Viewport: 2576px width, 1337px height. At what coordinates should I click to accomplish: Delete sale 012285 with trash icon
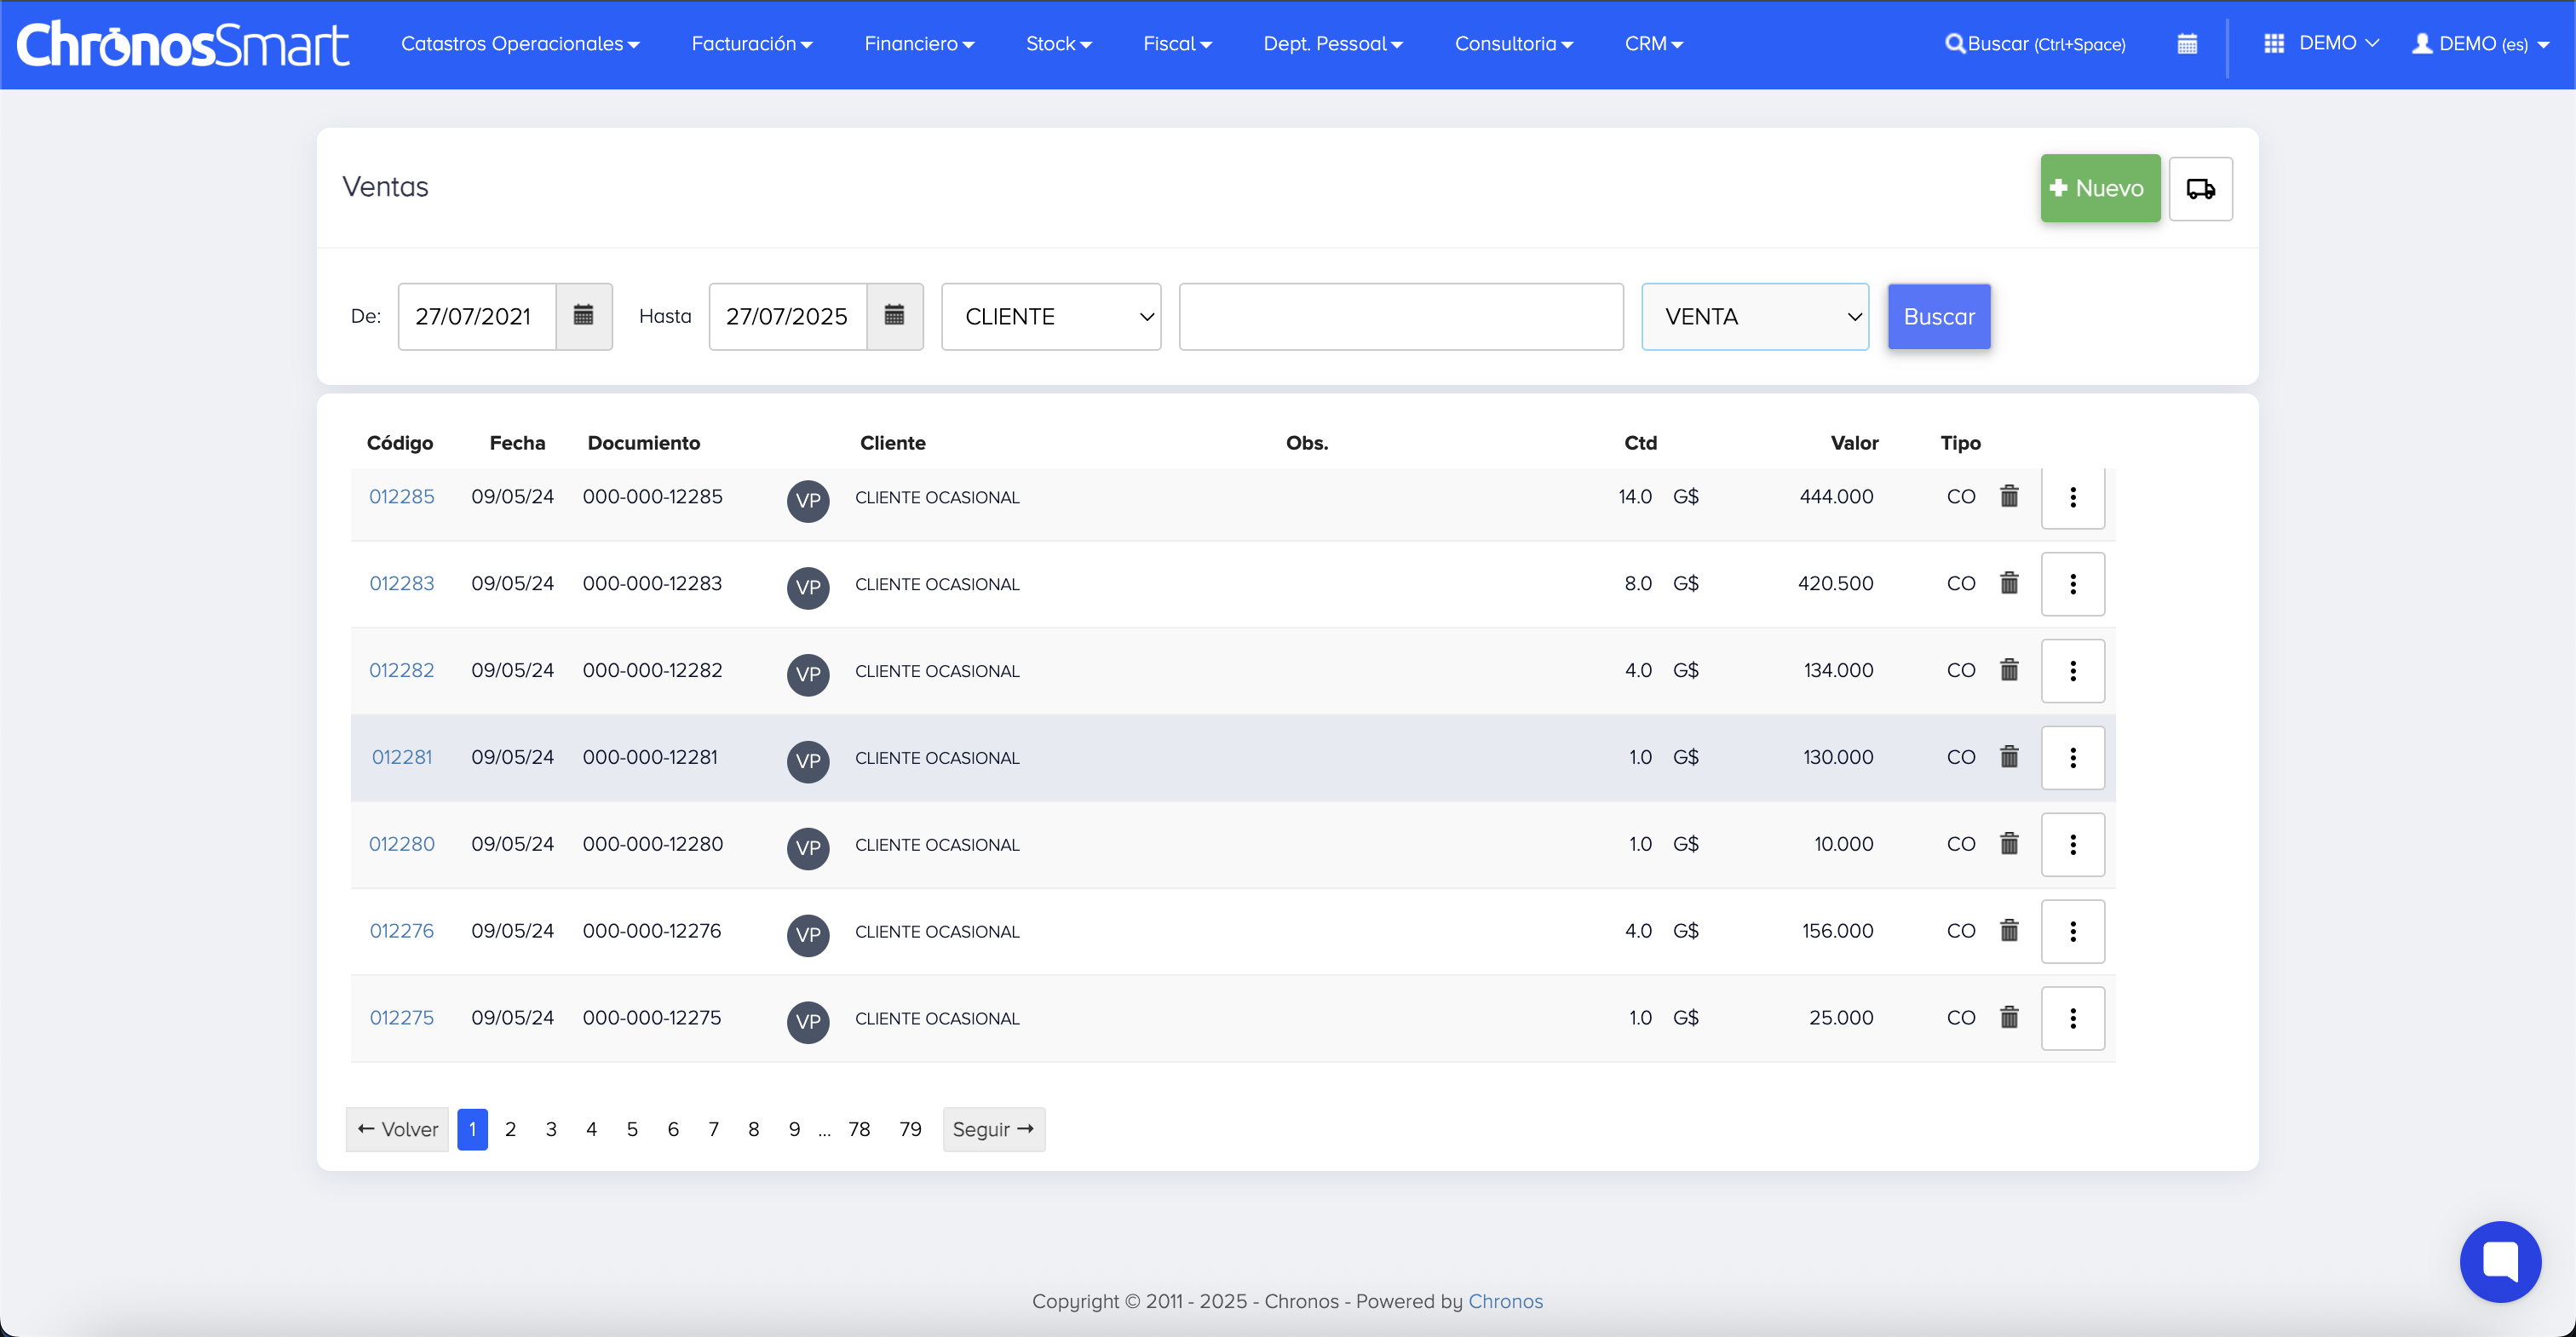coord(2009,496)
